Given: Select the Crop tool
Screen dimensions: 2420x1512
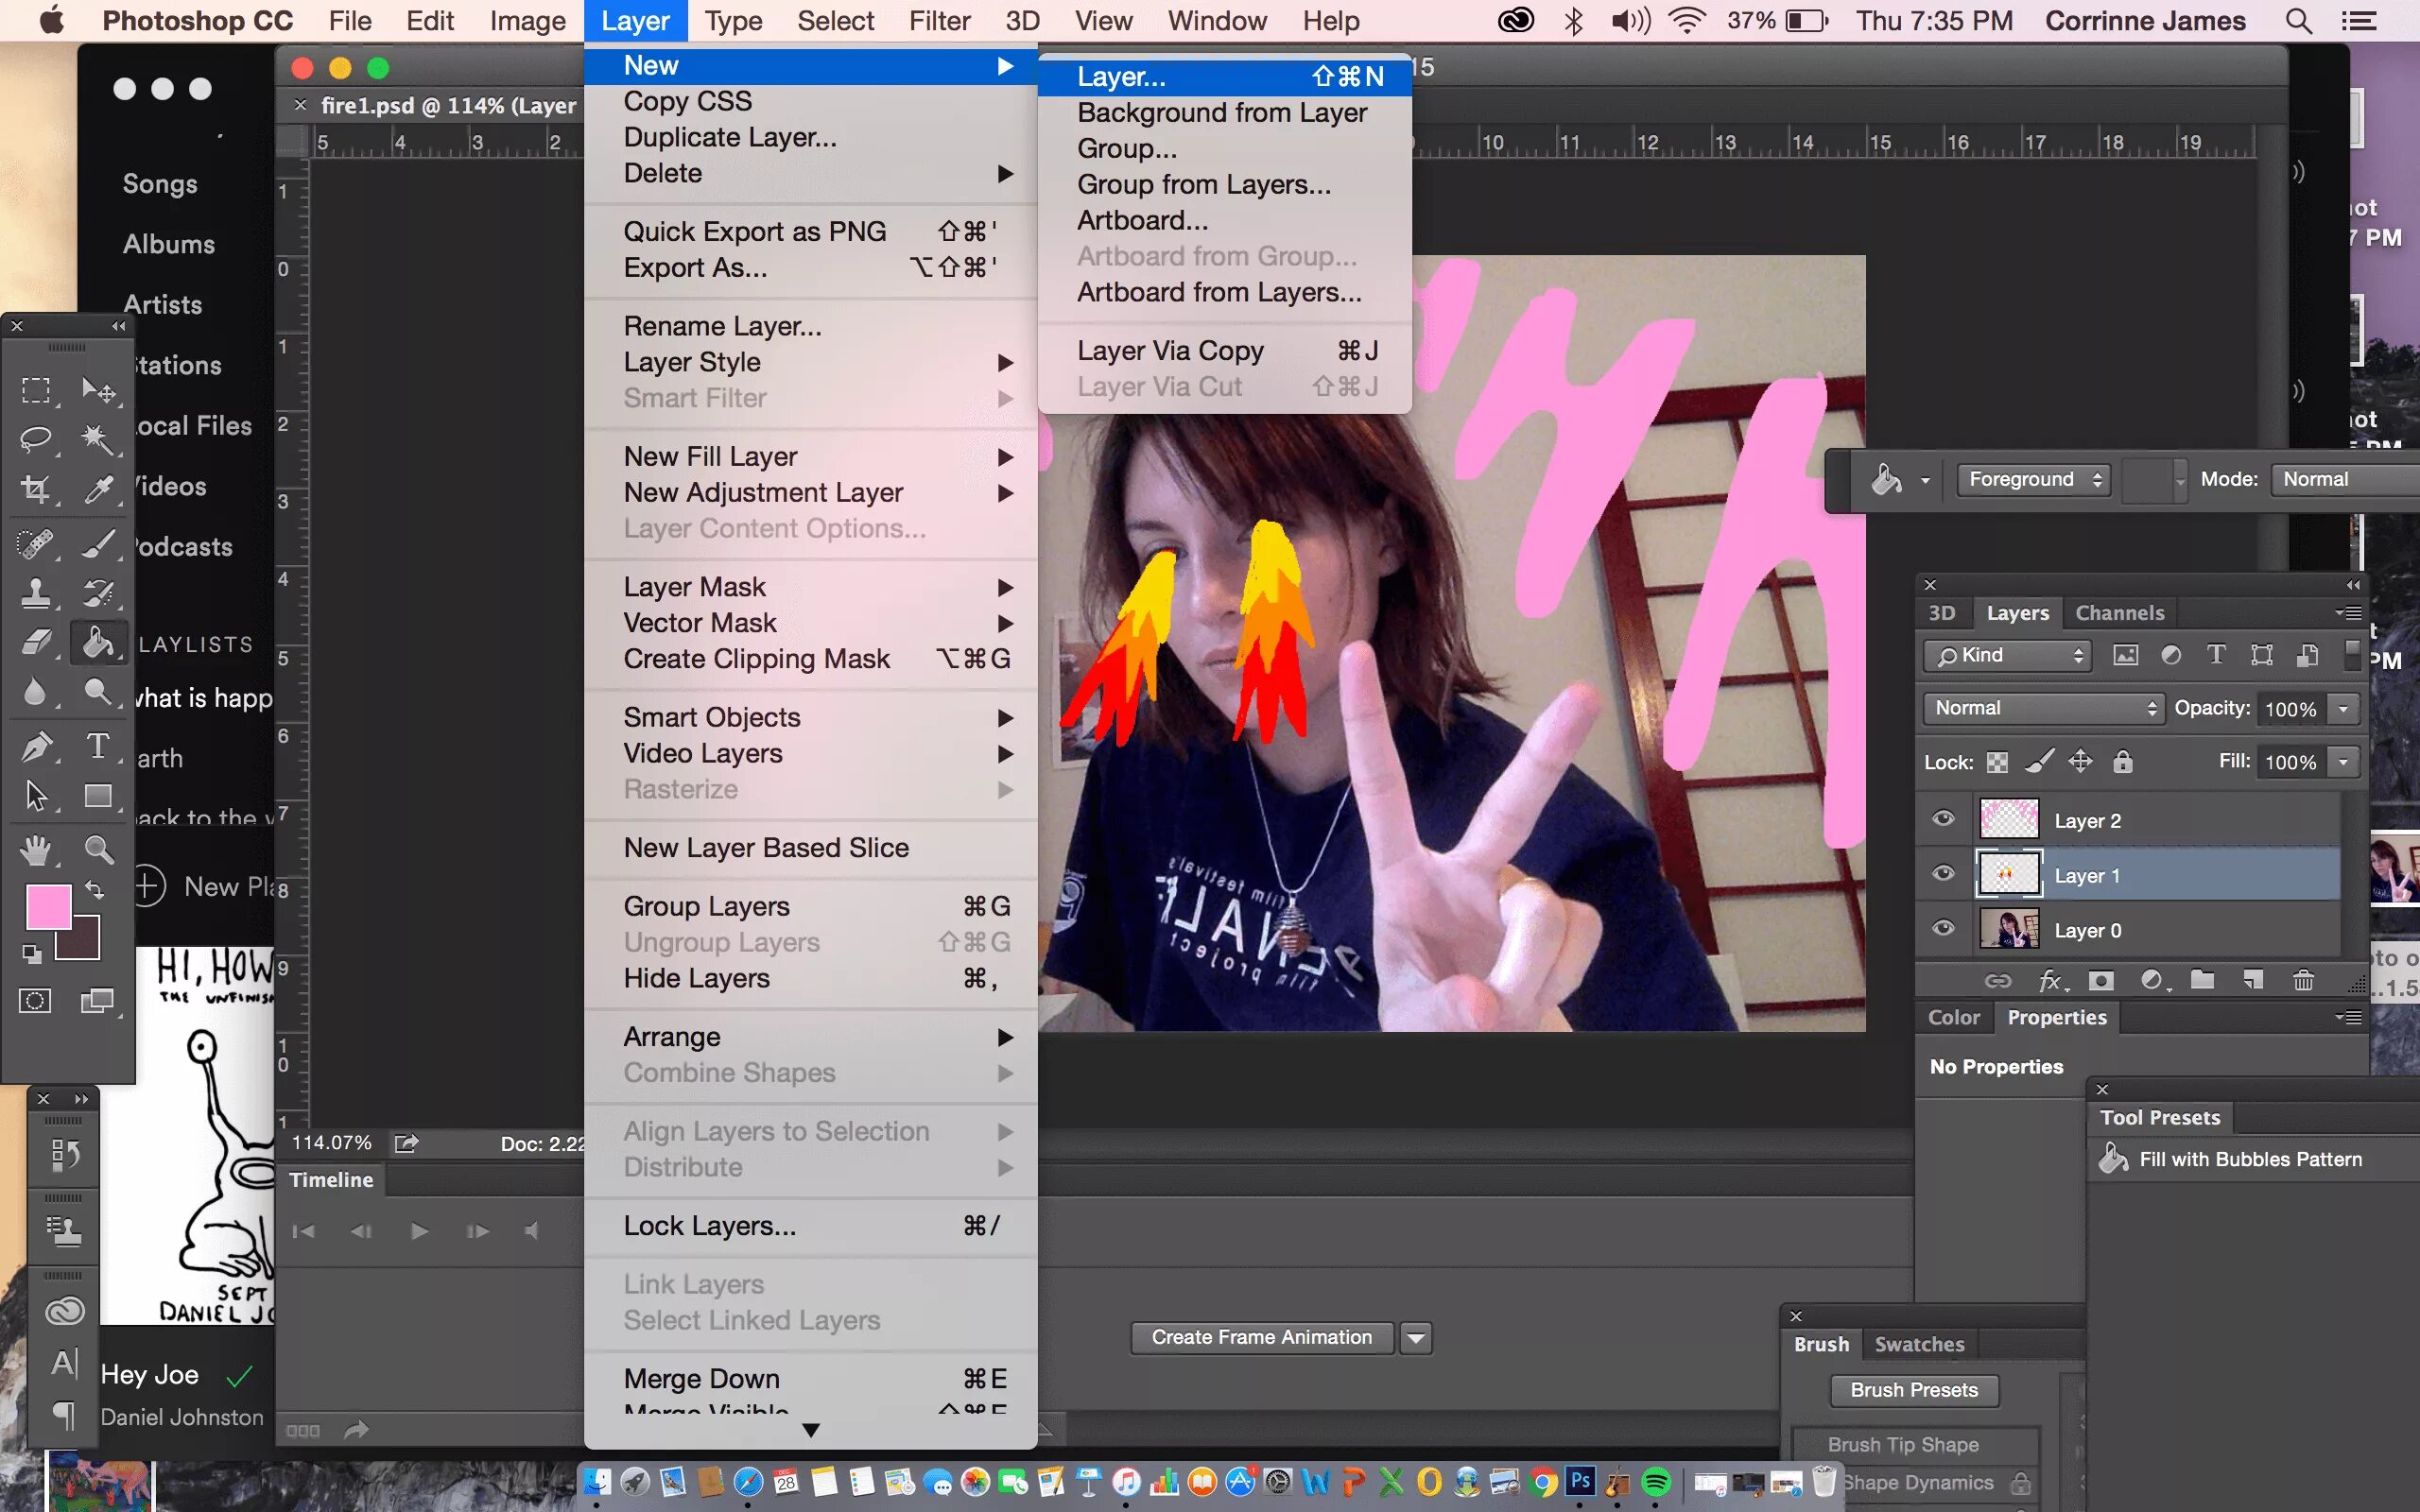Looking at the screenshot, I should [36, 489].
